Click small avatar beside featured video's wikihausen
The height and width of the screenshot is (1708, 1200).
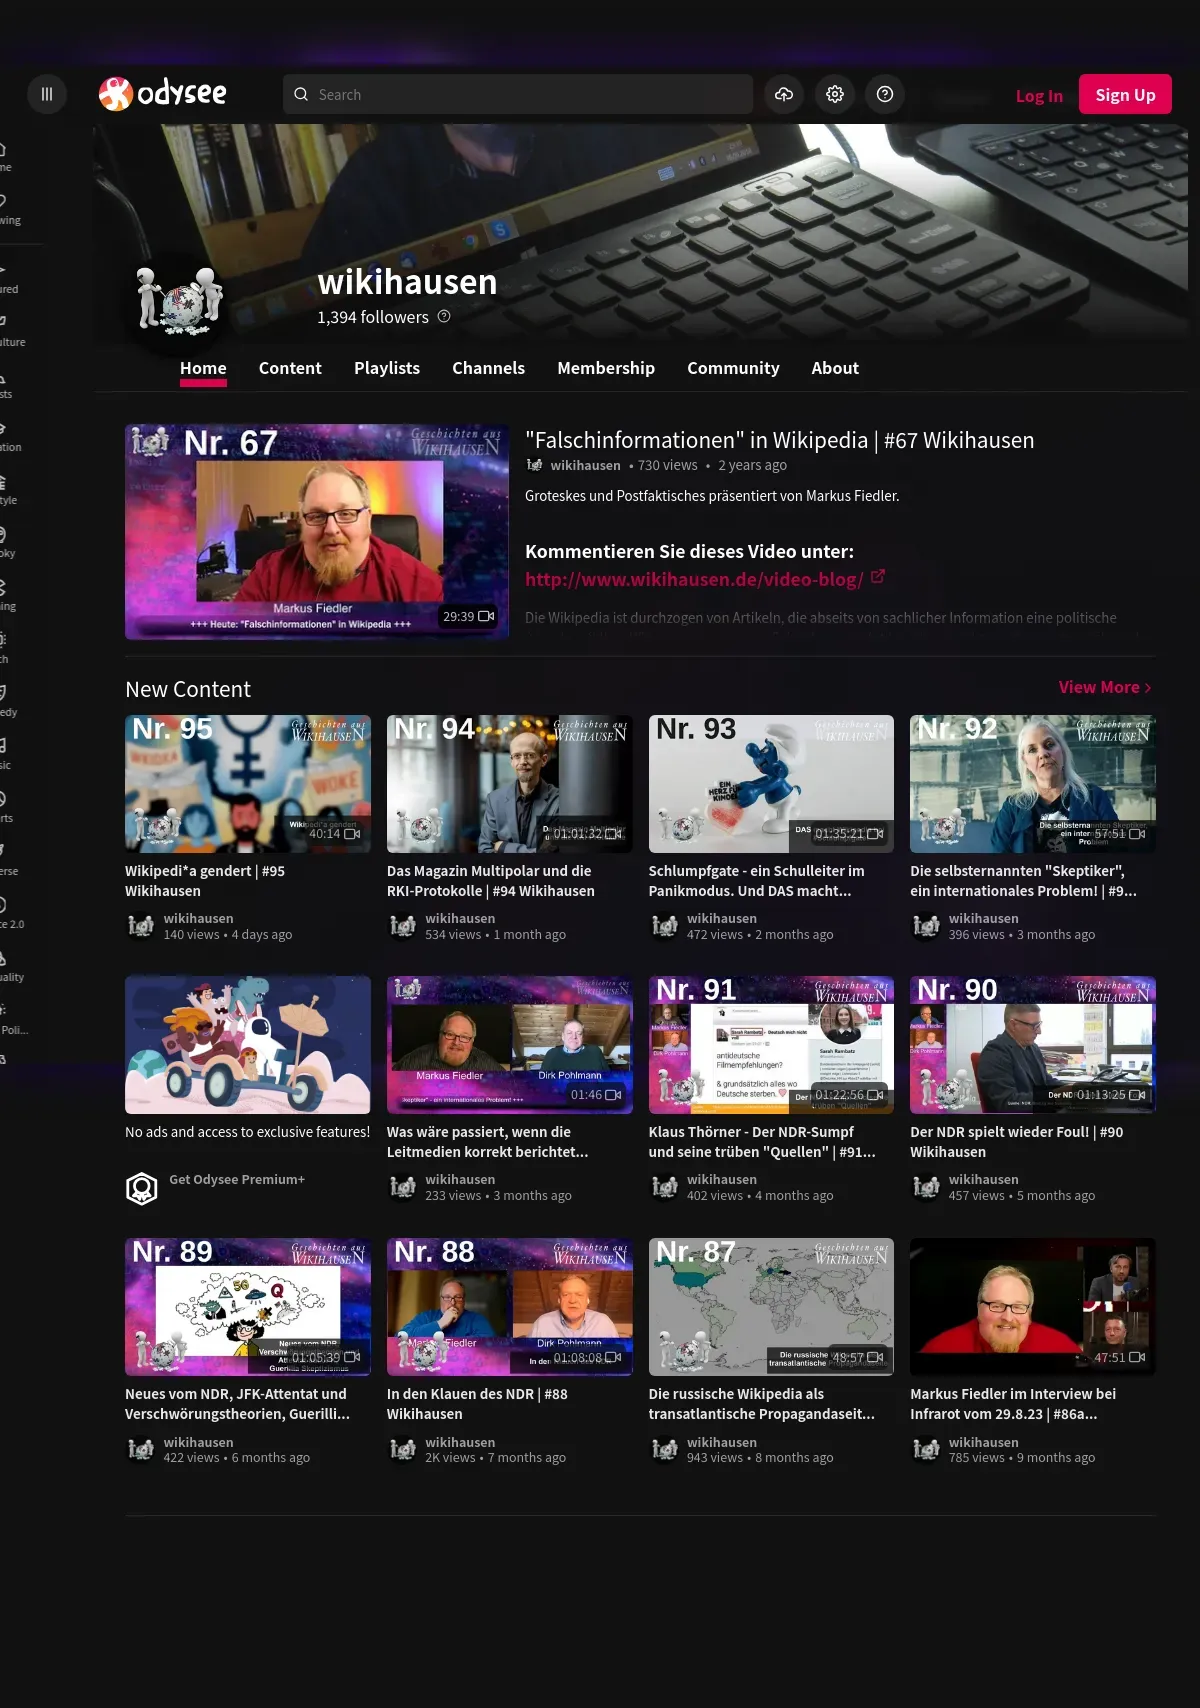(x=534, y=465)
